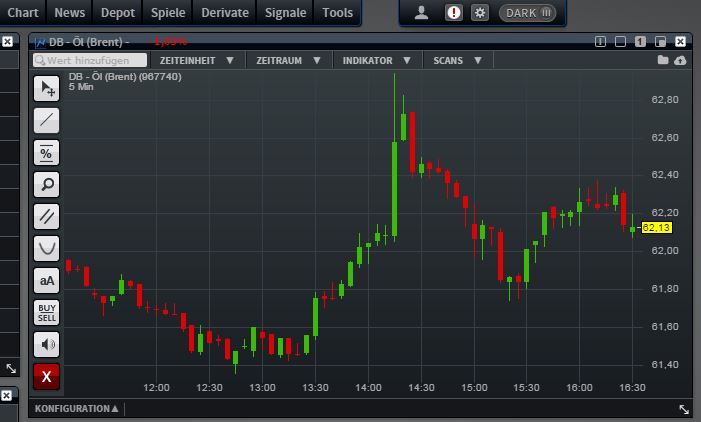
Task: Open the Spiele menu
Action: click(x=168, y=13)
